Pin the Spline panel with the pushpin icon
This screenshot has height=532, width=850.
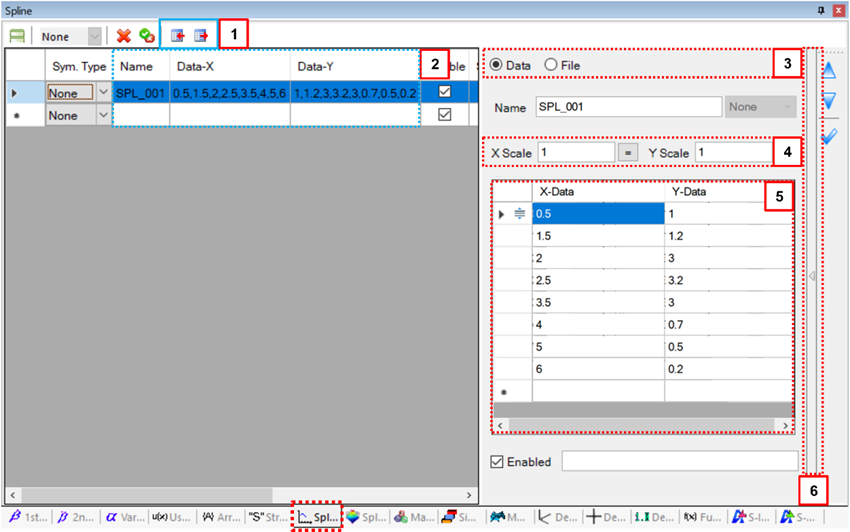(x=821, y=10)
